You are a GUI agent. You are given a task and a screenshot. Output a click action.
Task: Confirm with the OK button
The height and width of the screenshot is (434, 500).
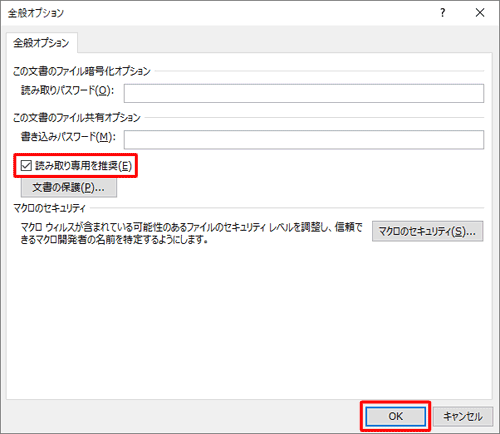tap(395, 416)
